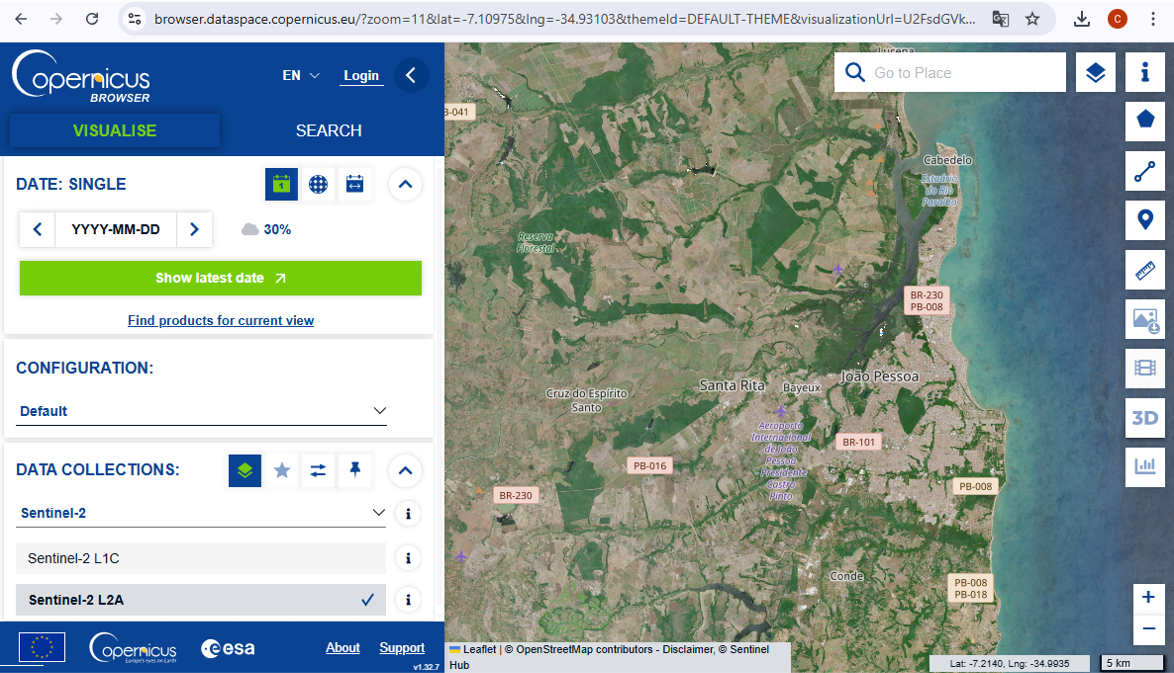Collapse the Date section chevron
Image resolution: width=1174 pixels, height=673 pixels.
click(404, 184)
